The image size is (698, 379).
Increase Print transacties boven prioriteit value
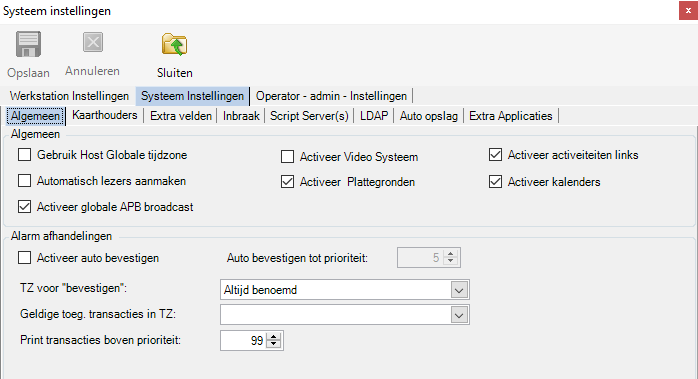[274, 337]
